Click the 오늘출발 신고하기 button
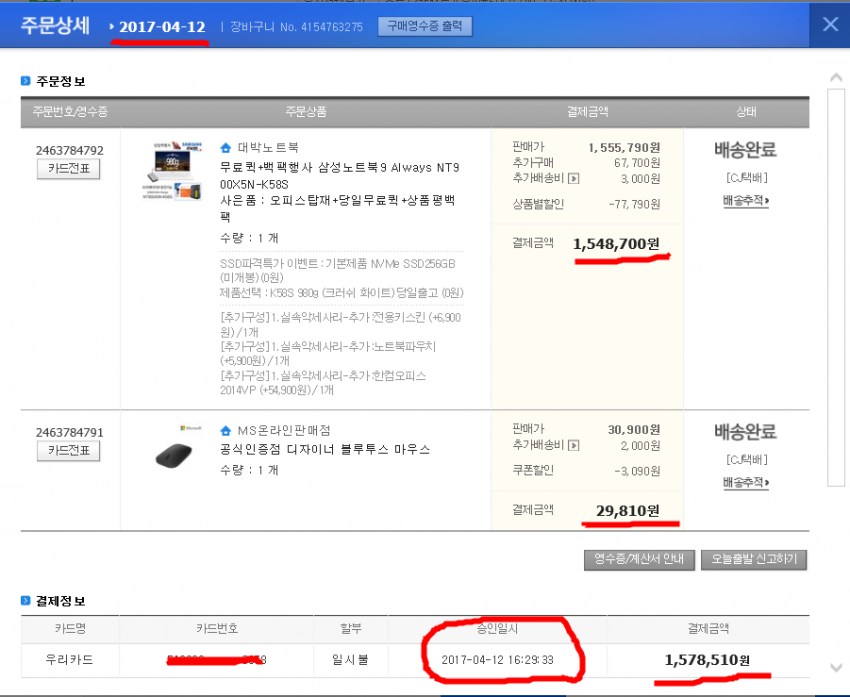This screenshot has width=850, height=697. [754, 559]
